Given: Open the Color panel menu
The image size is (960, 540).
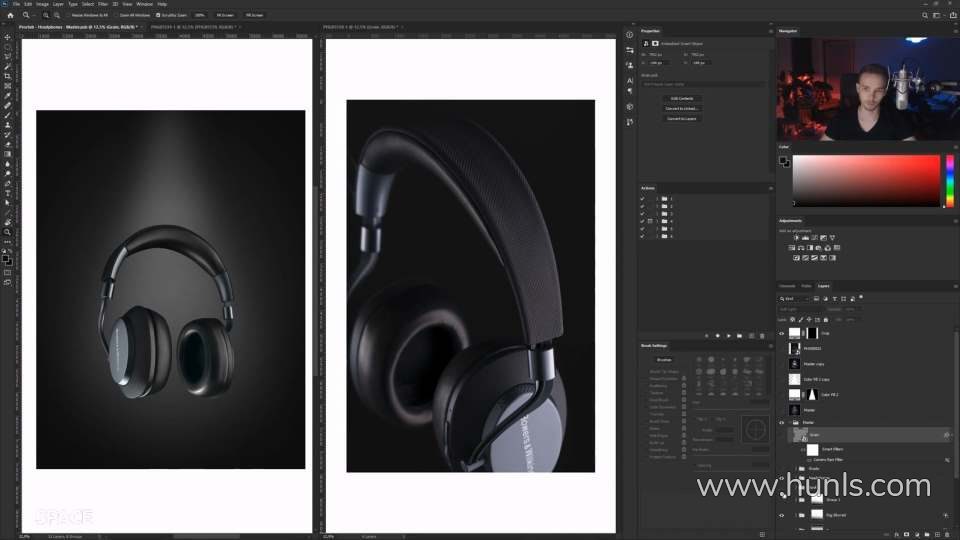Looking at the screenshot, I should pyautogui.click(x=954, y=147).
